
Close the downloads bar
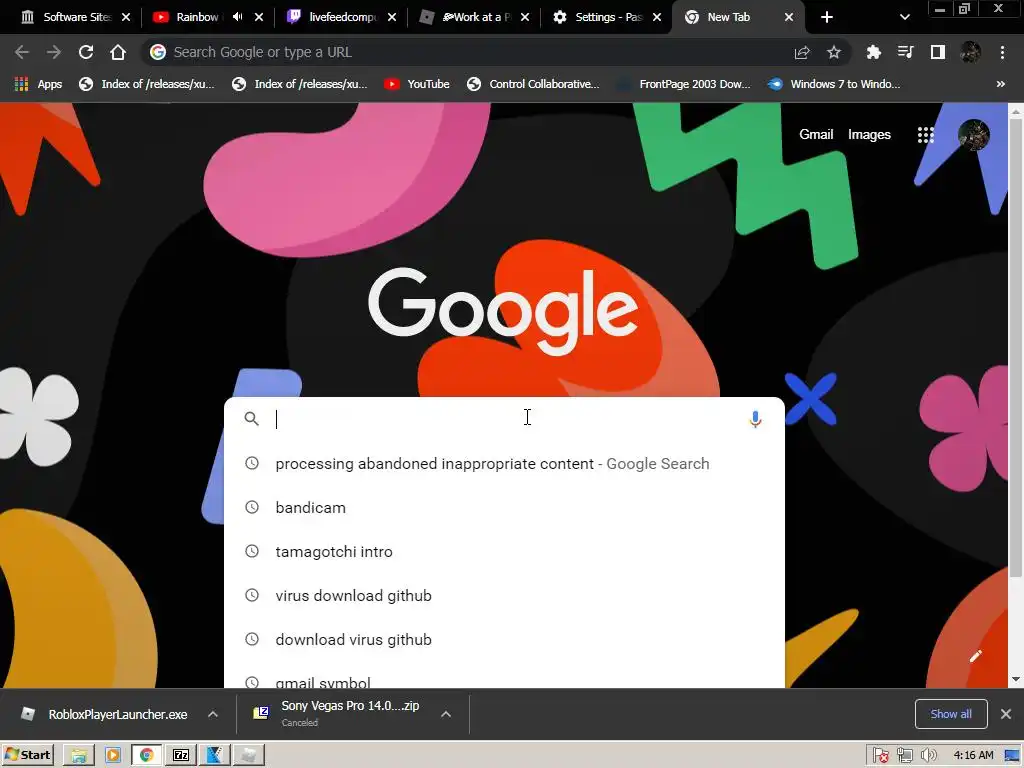pos(1006,714)
